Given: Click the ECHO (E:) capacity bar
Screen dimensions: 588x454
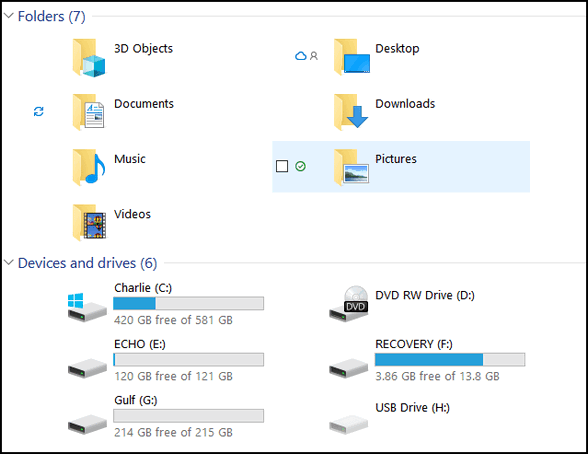Looking at the screenshot, I should point(189,360).
